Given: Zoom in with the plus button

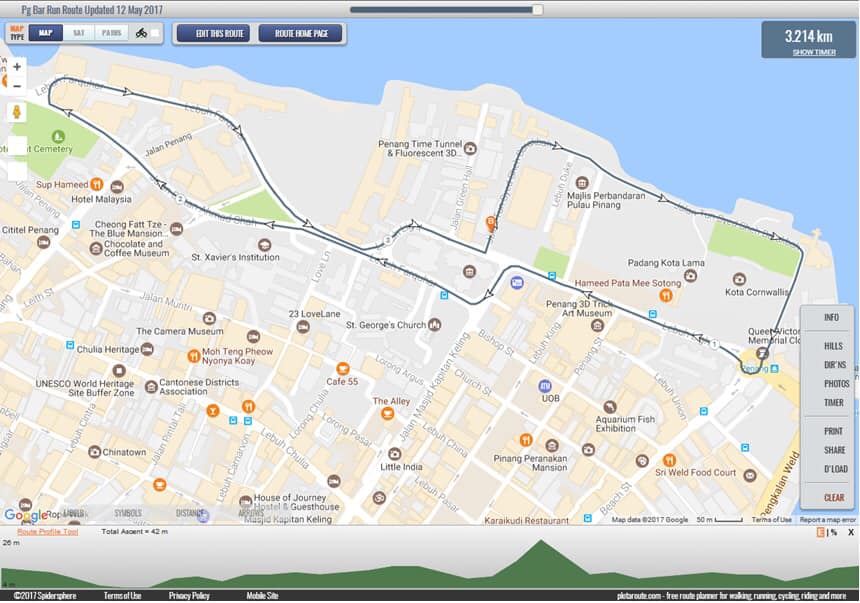Looking at the screenshot, I should pos(17,67).
